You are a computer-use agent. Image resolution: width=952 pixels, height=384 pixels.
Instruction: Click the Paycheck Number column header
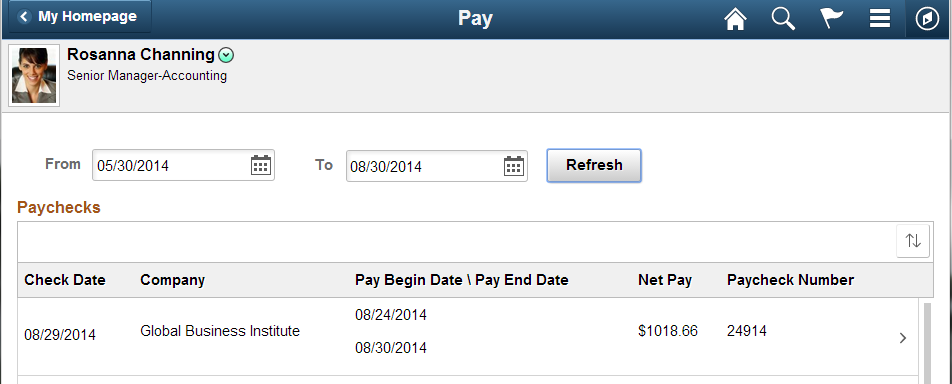click(x=790, y=280)
